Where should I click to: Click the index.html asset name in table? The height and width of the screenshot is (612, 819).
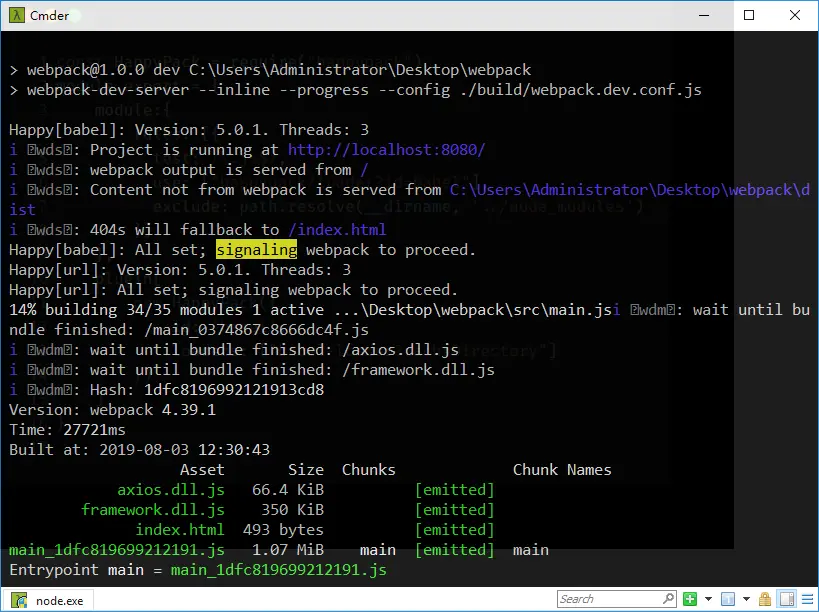click(180, 529)
